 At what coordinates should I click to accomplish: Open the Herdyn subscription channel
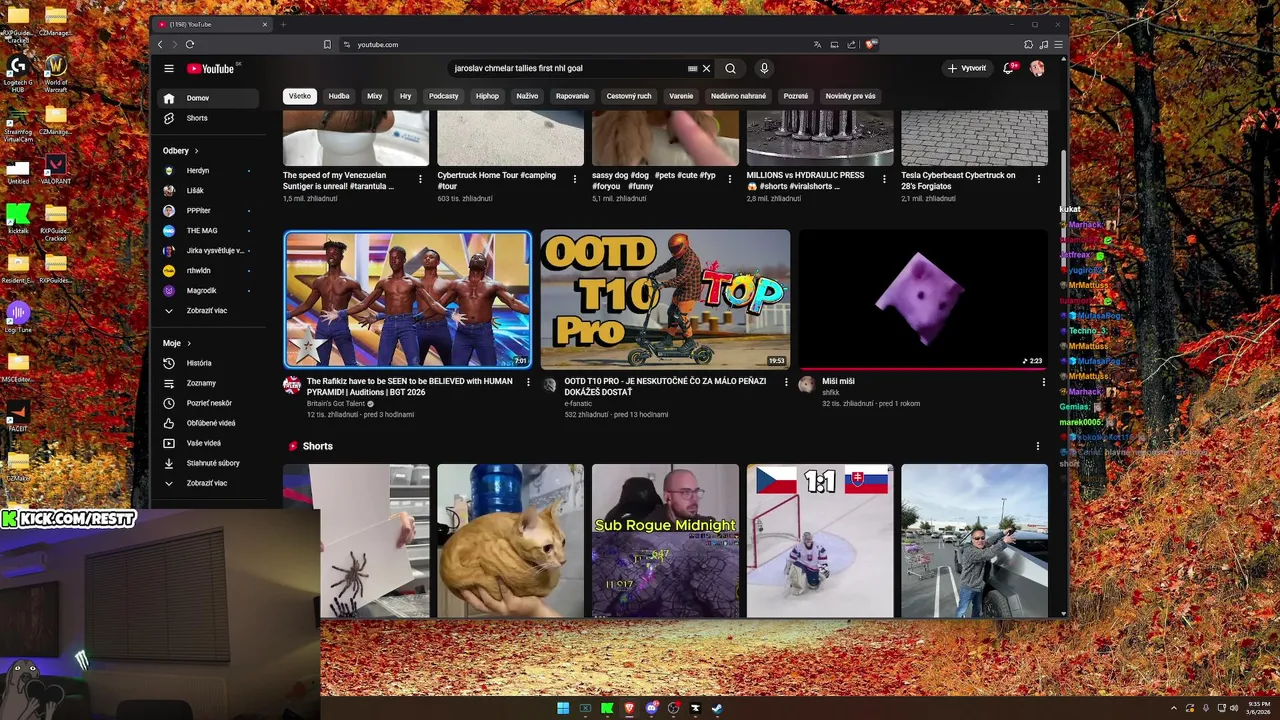click(x=208, y=171)
